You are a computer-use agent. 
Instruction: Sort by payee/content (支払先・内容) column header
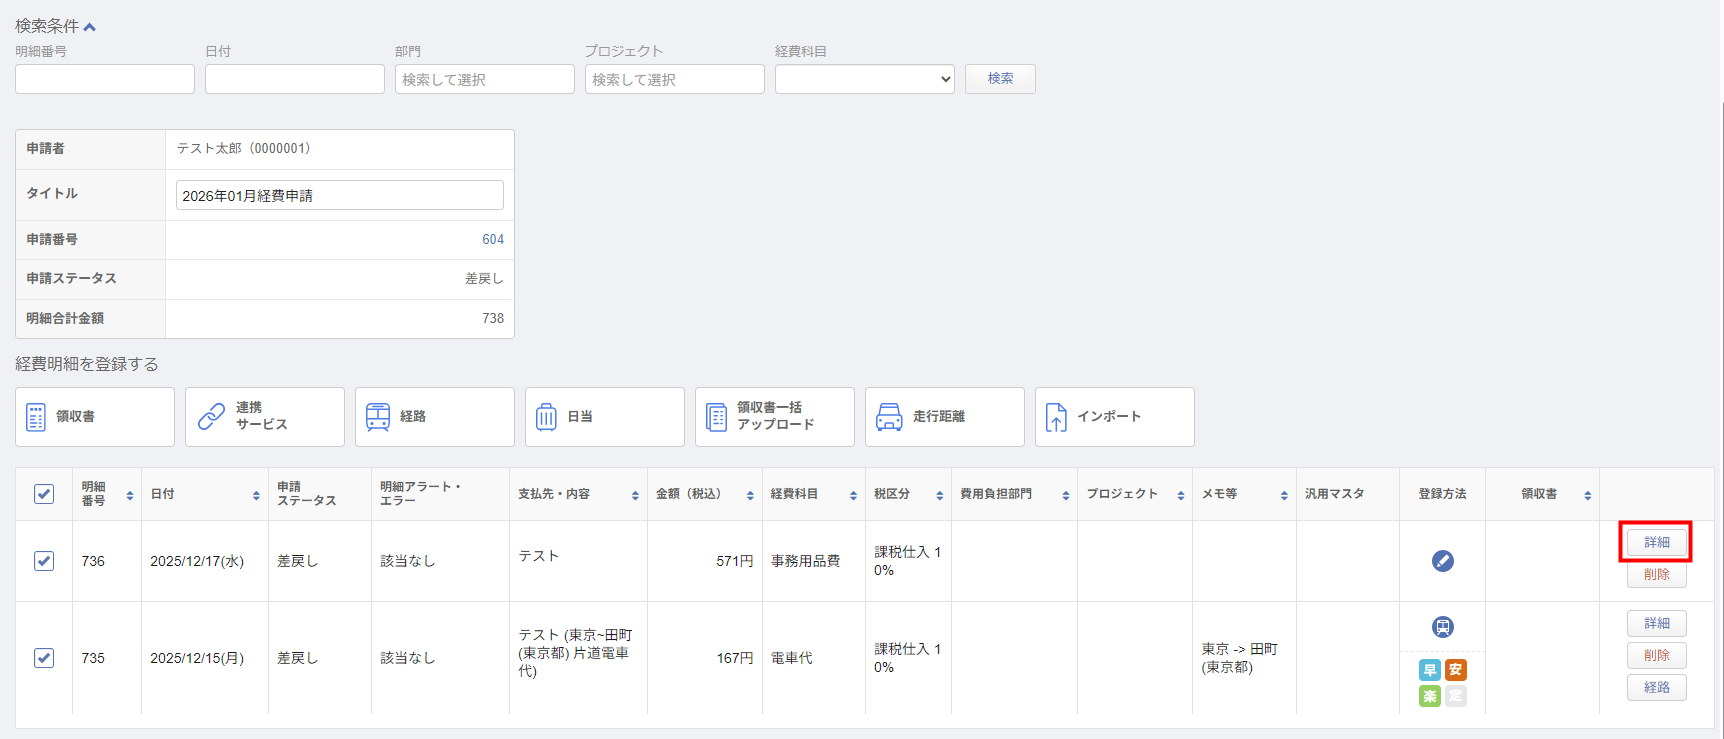coord(635,495)
